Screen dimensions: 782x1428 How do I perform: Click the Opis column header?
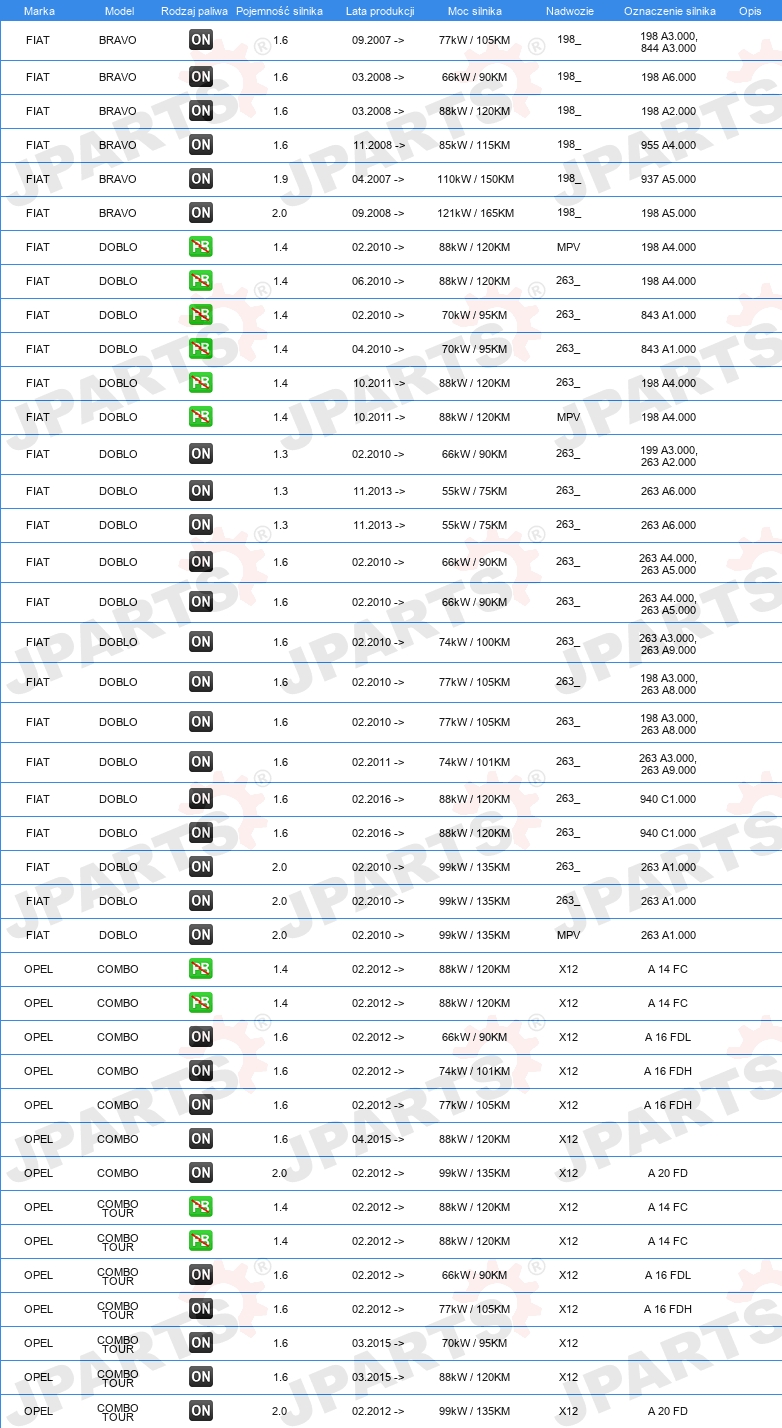(749, 11)
